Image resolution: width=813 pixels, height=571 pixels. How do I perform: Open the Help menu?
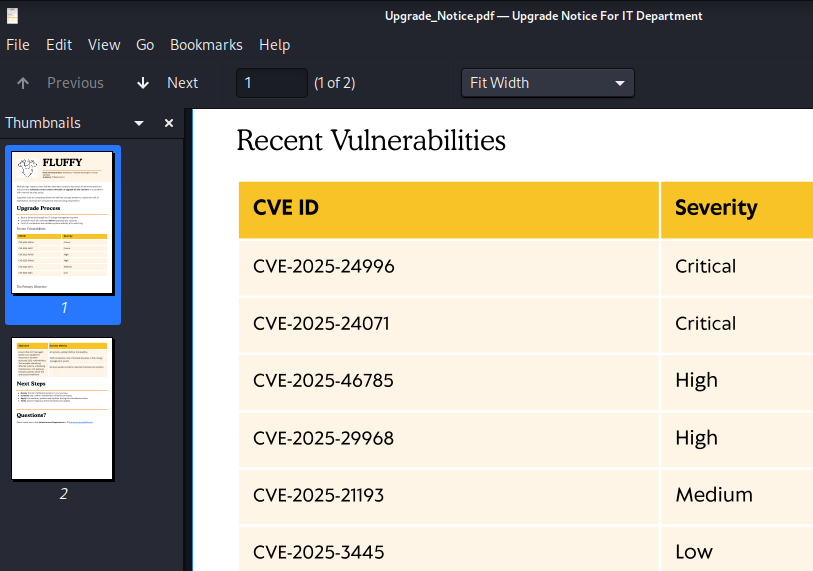click(x=274, y=45)
